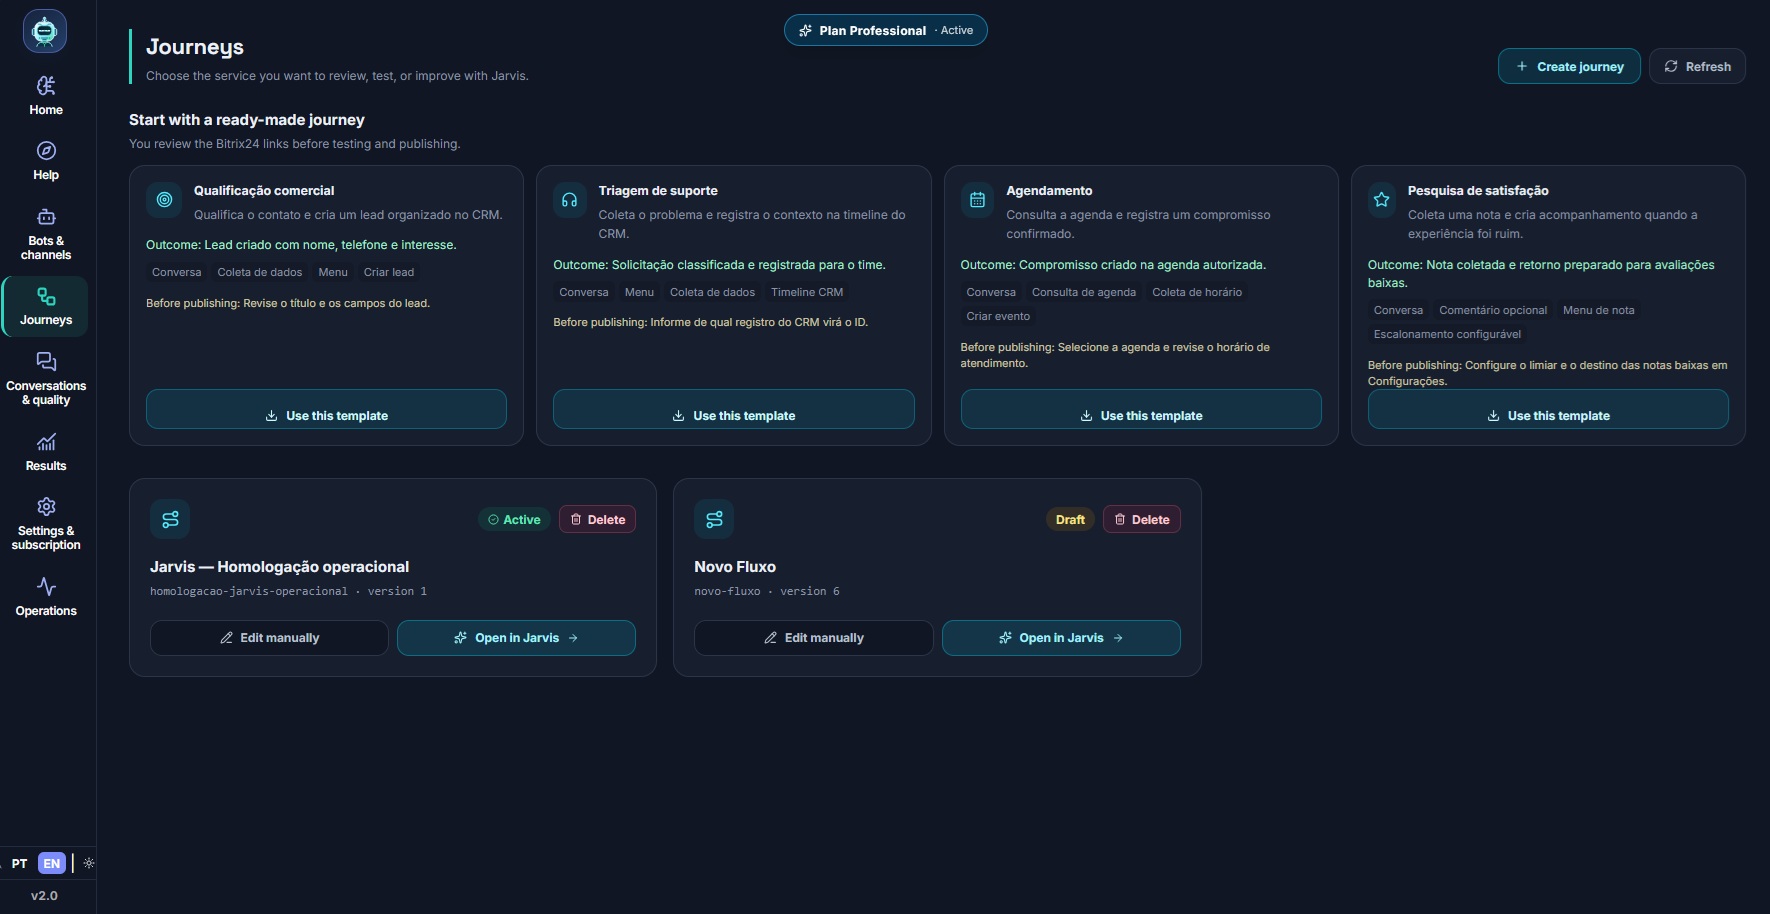Image resolution: width=1770 pixels, height=914 pixels.
Task: Switch language to PT
Action: [x=19, y=863]
